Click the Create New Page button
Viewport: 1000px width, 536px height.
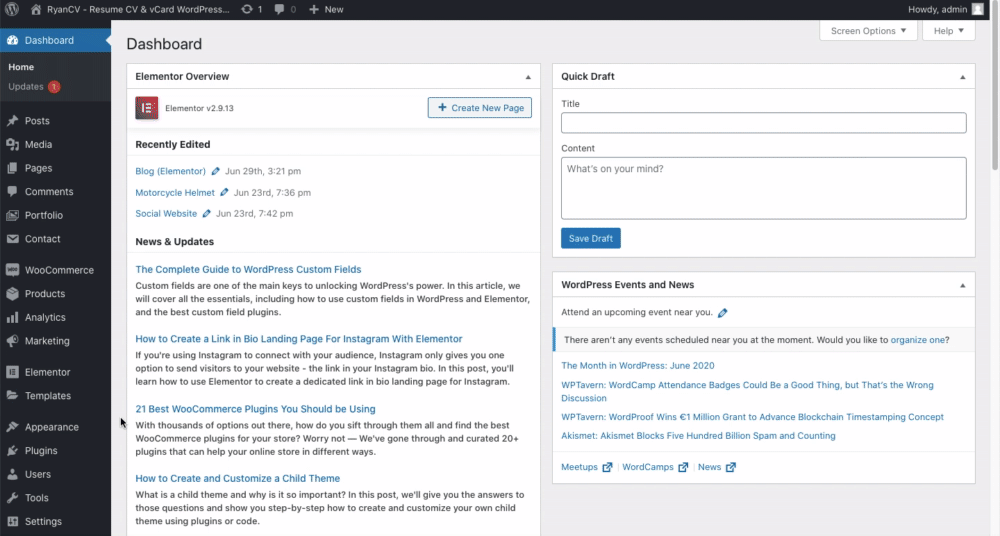[480, 108]
